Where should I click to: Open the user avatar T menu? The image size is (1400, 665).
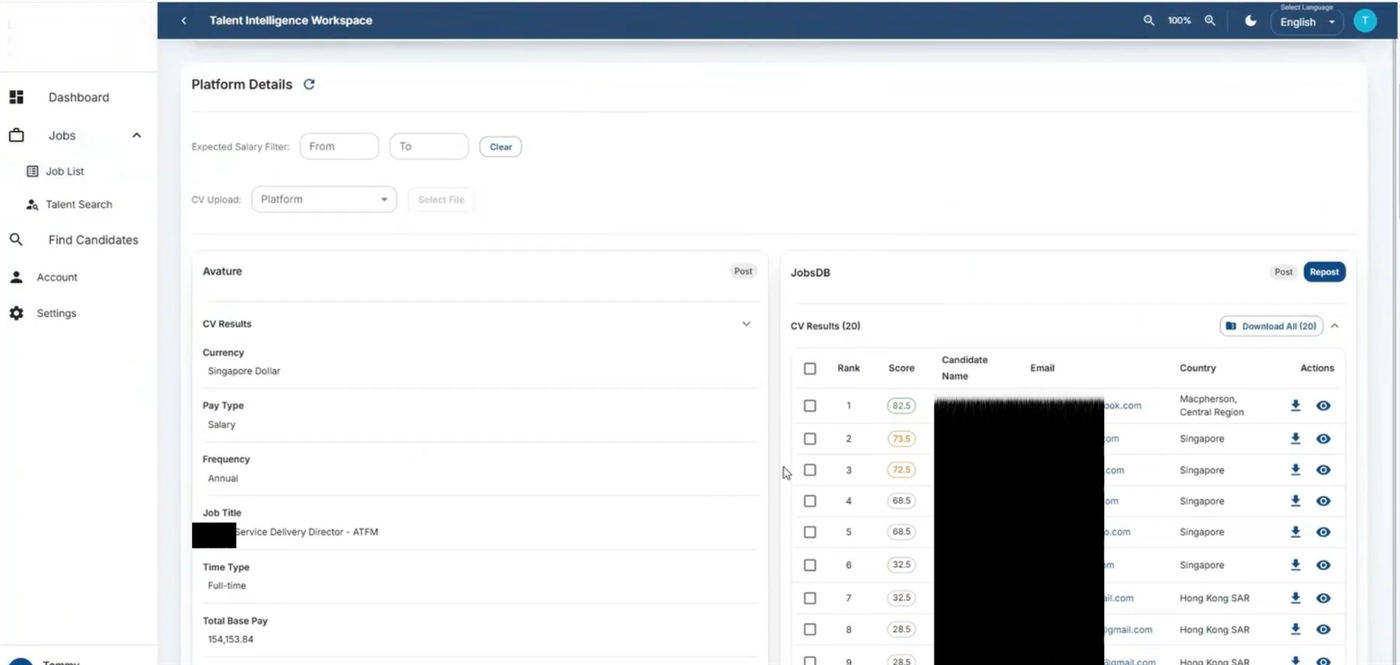(x=1365, y=20)
